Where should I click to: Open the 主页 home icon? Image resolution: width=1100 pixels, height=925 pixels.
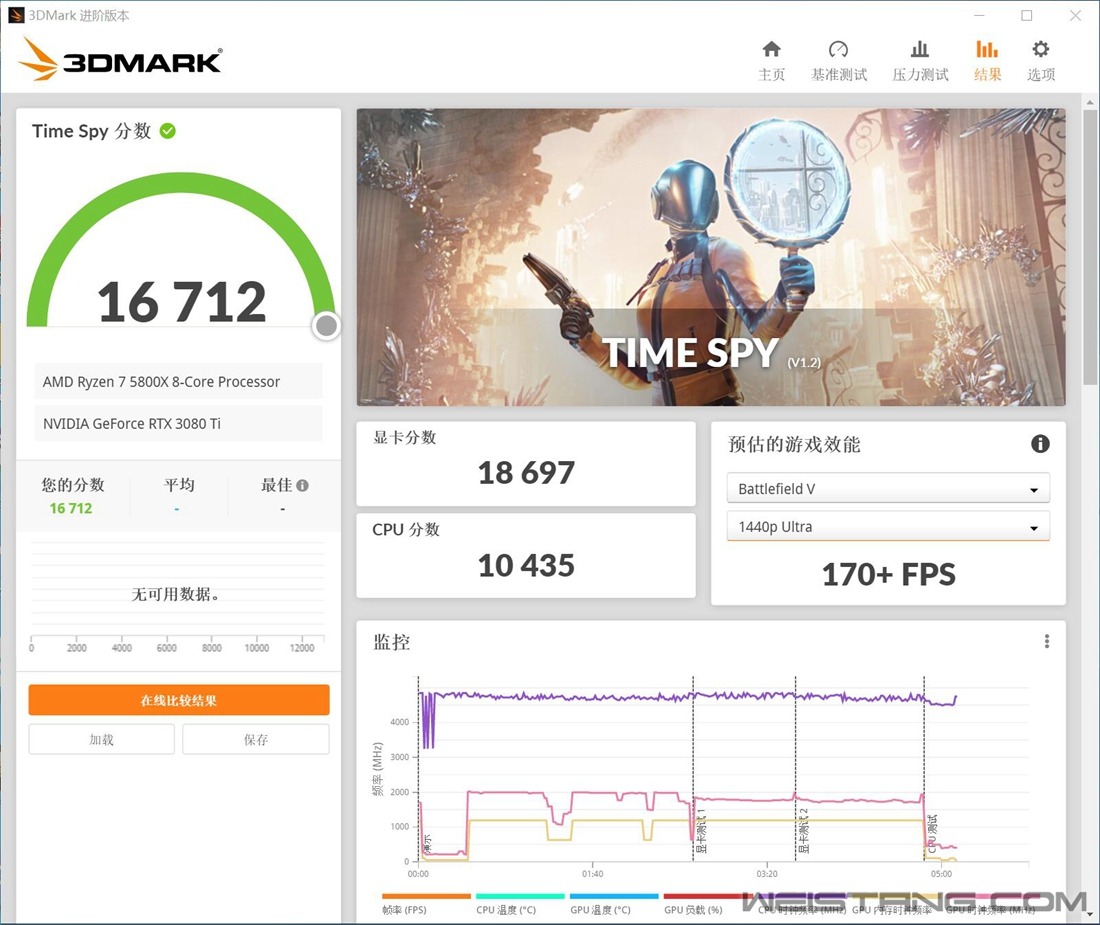click(771, 49)
